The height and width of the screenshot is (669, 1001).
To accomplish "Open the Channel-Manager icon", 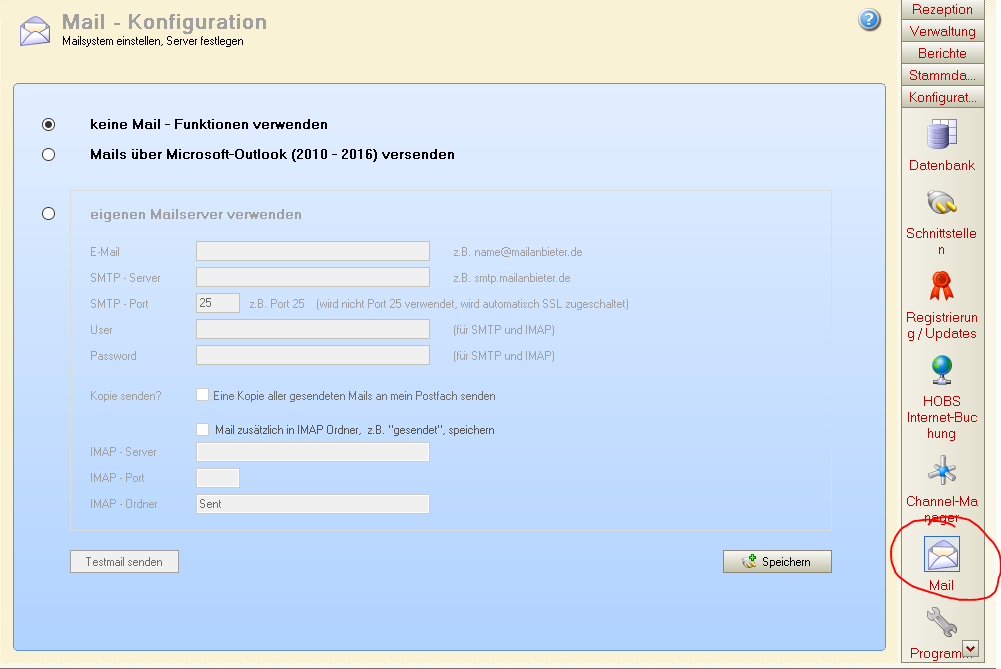I will pos(941,470).
